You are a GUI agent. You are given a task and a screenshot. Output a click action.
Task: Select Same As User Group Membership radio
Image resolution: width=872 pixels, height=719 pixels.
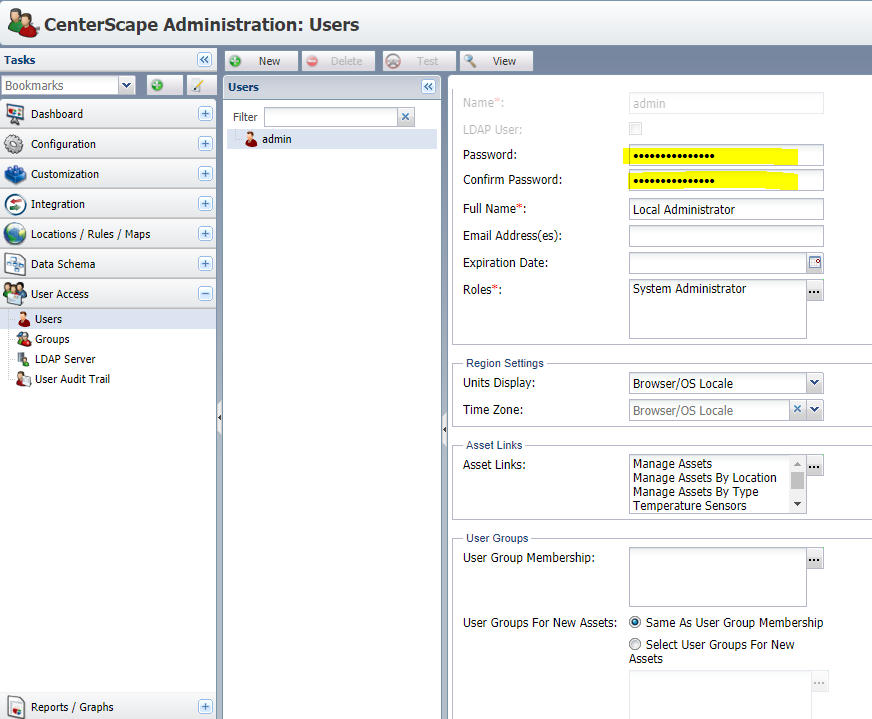(635, 622)
